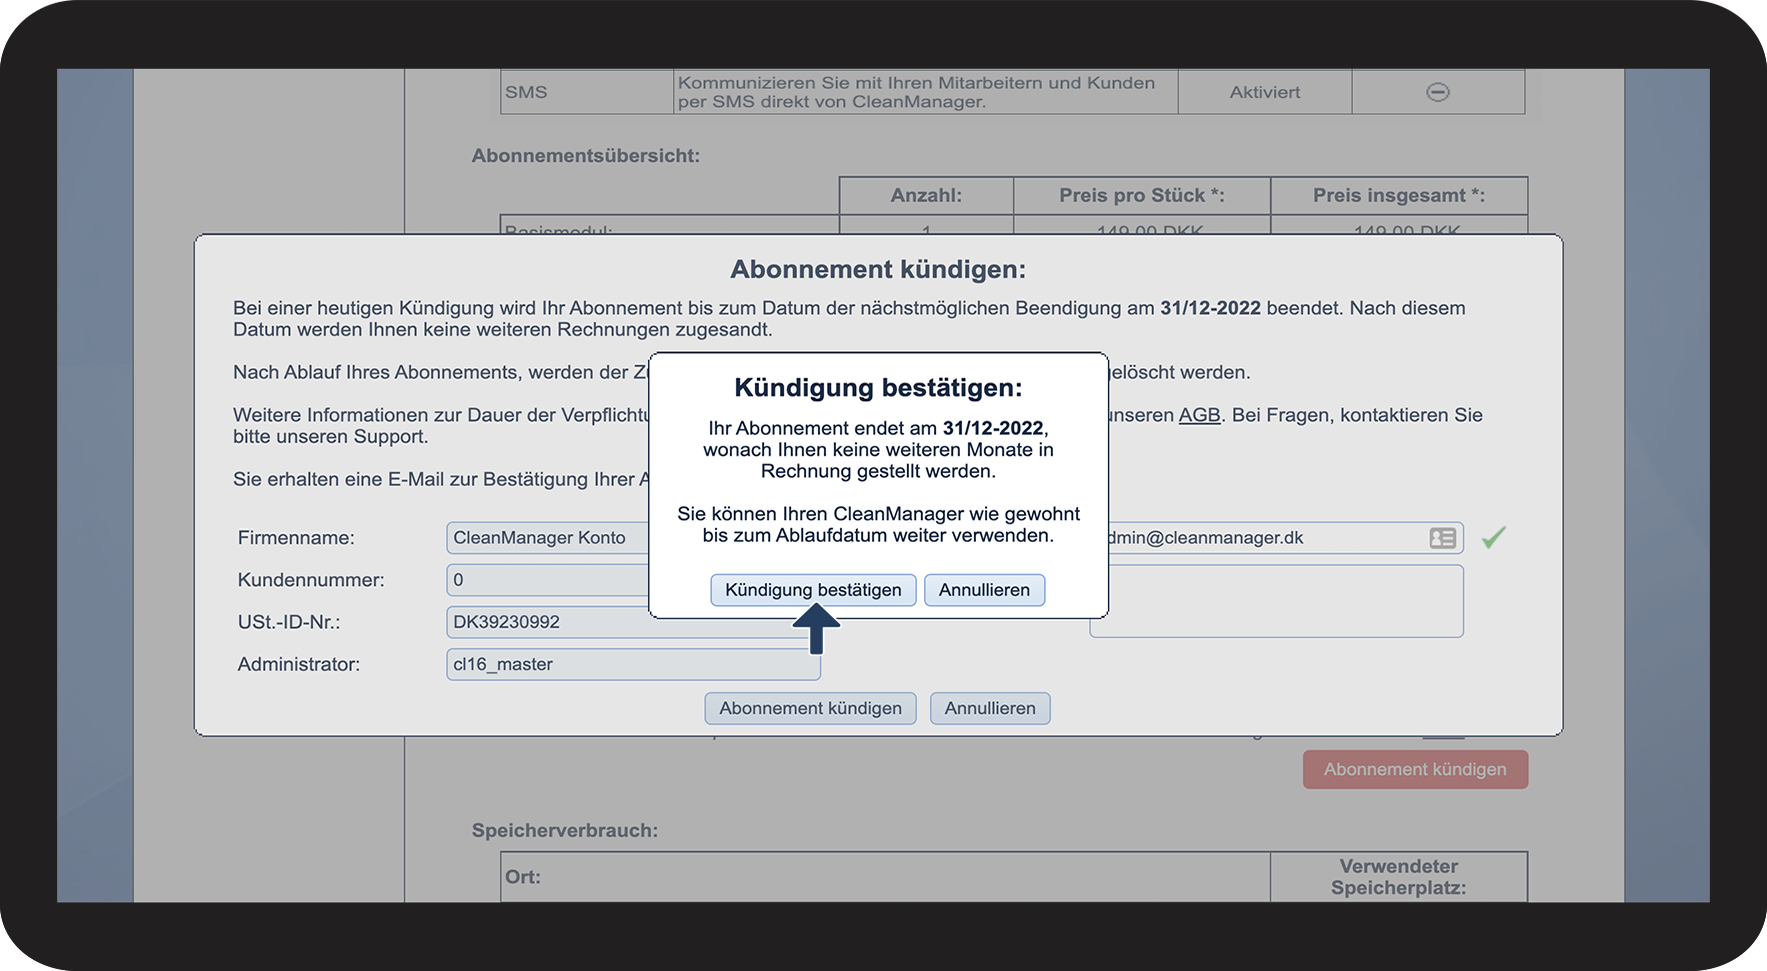This screenshot has height=971, width=1767.
Task: Click the Verwendeter Speicherplatz column header
Action: click(x=1398, y=877)
